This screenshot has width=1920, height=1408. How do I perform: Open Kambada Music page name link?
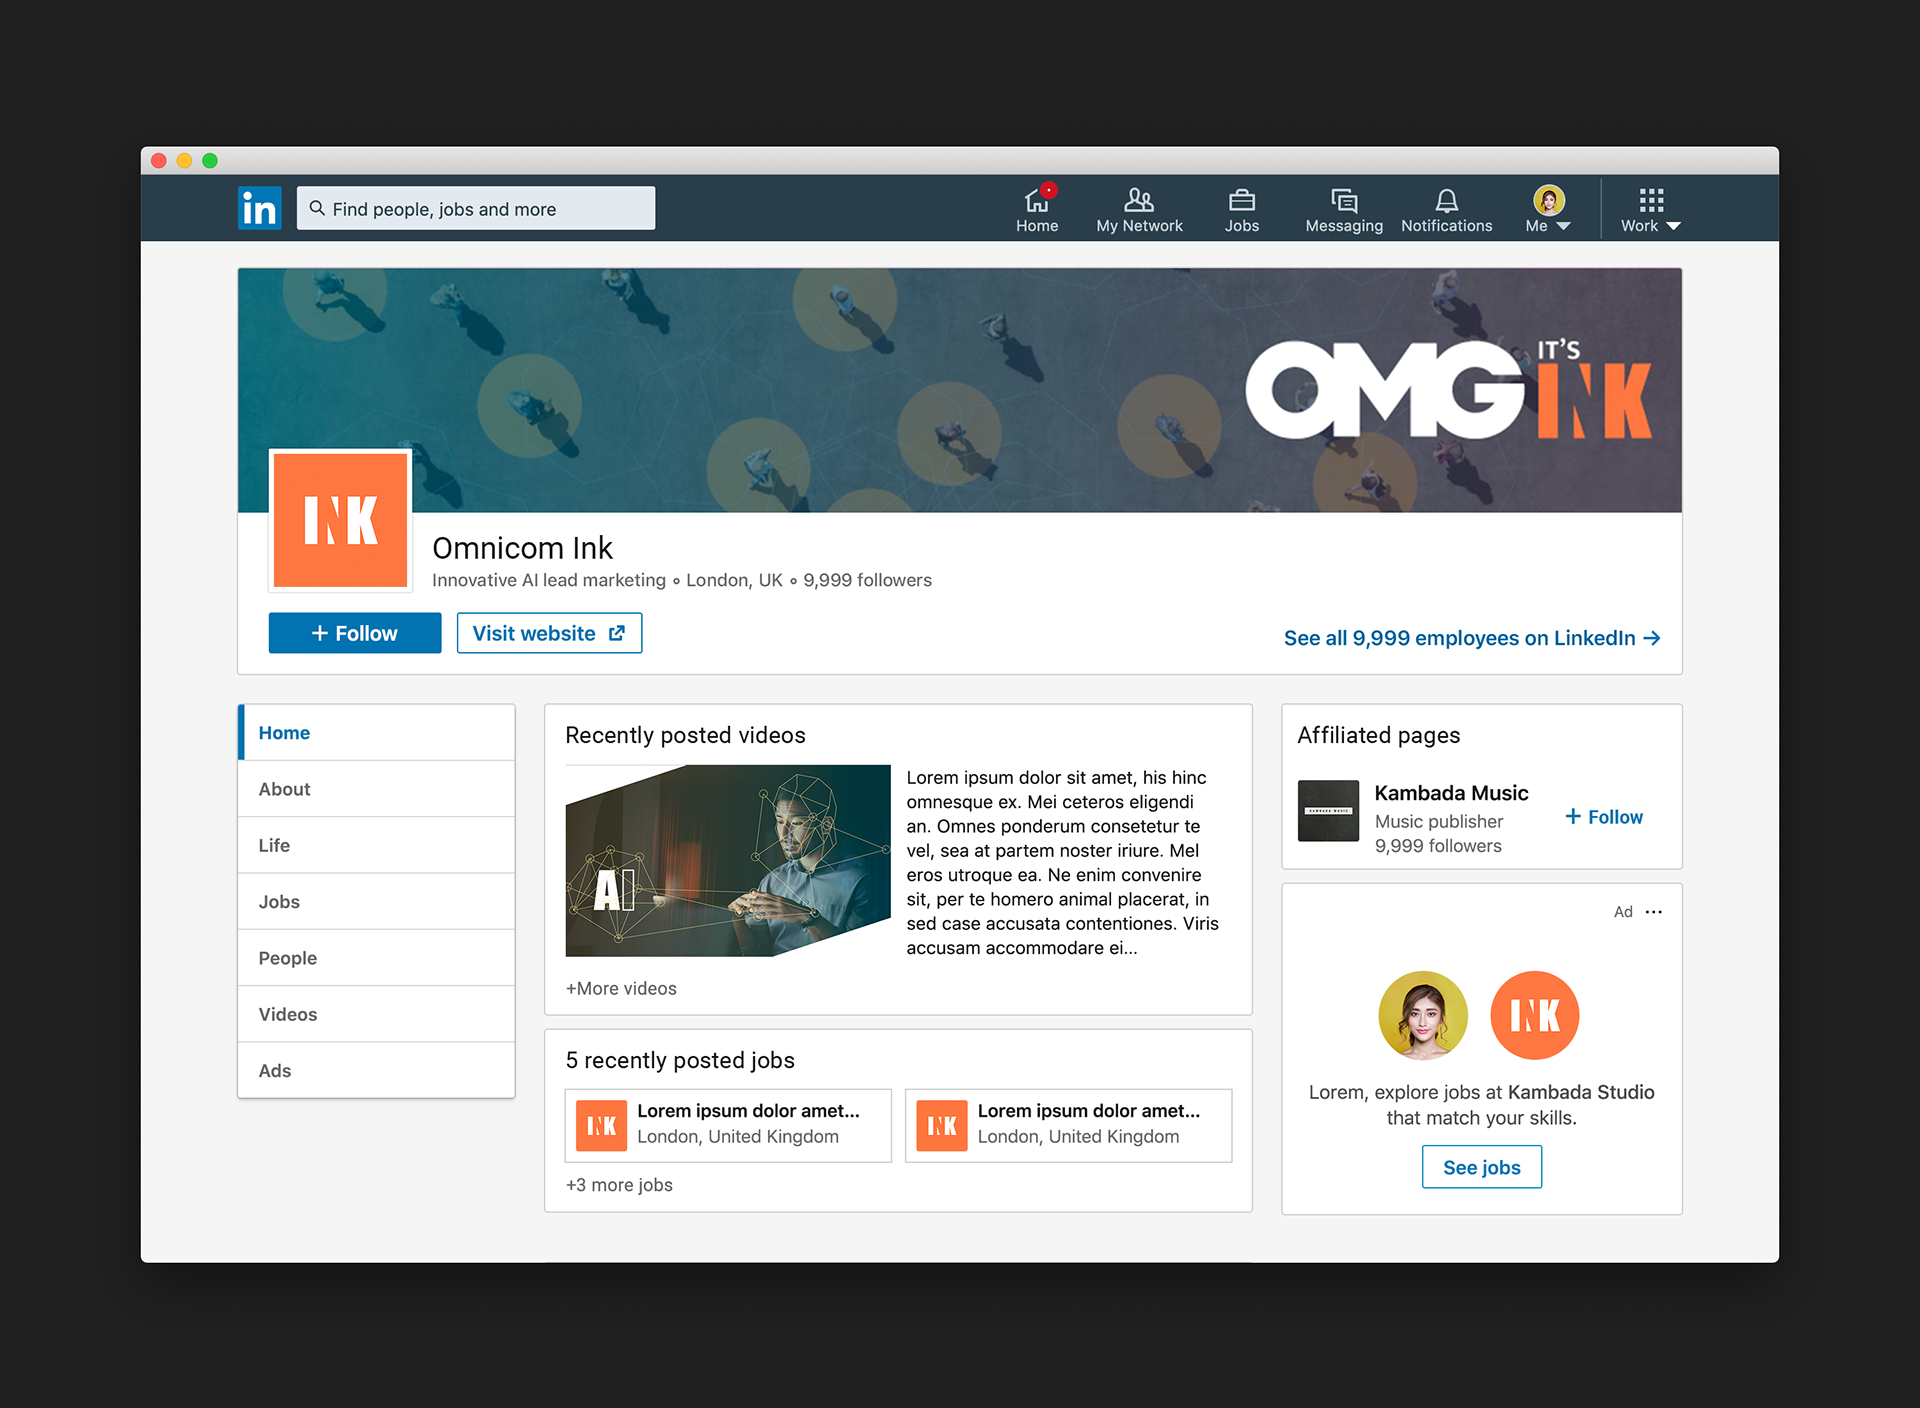click(1451, 793)
